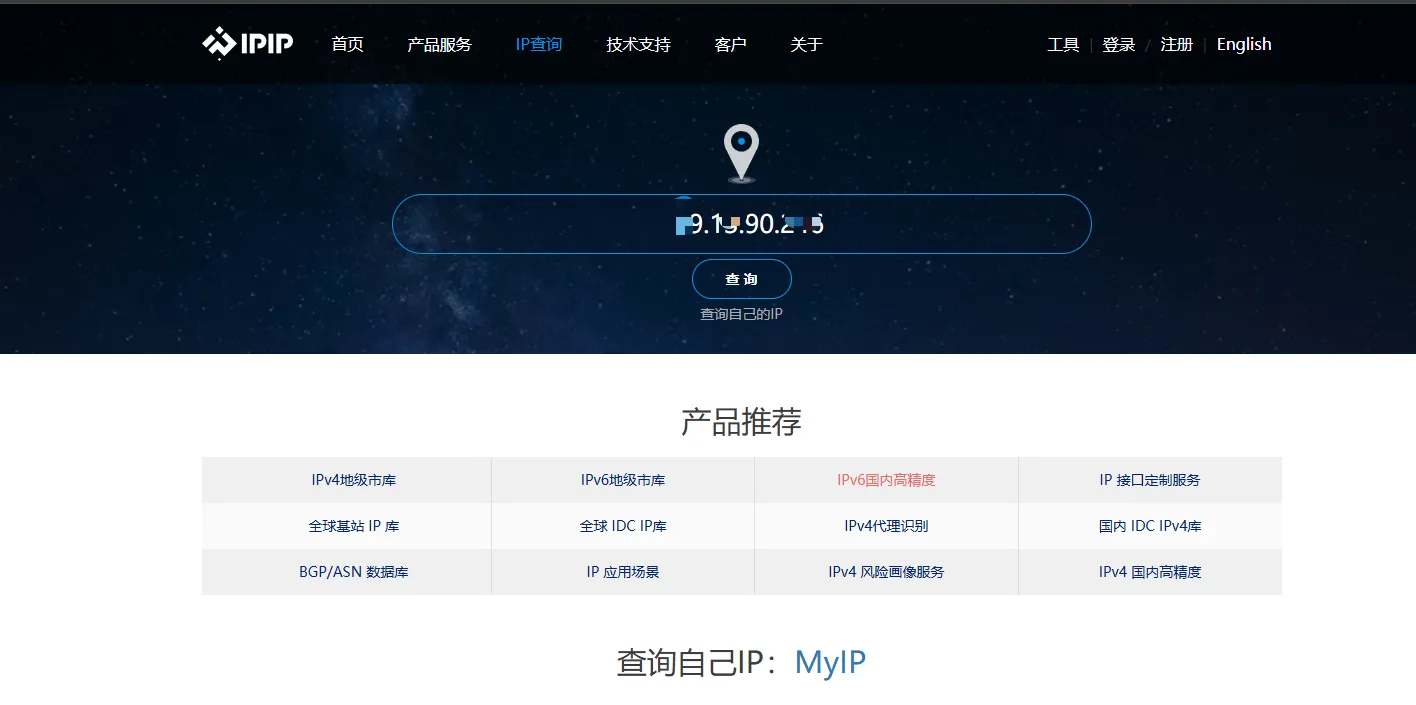Screen dimensions: 1416x705
Task: Click inside the IP address input field
Action: (x=741, y=223)
